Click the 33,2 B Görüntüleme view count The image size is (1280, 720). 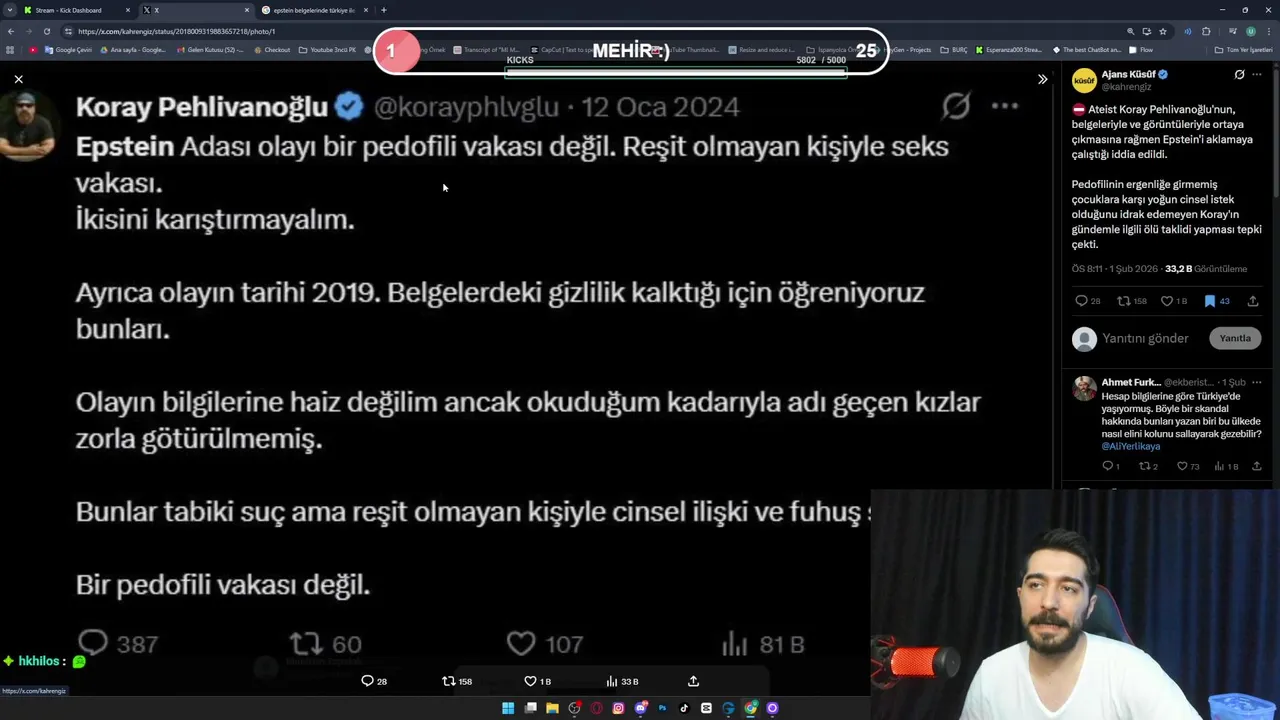point(1206,269)
